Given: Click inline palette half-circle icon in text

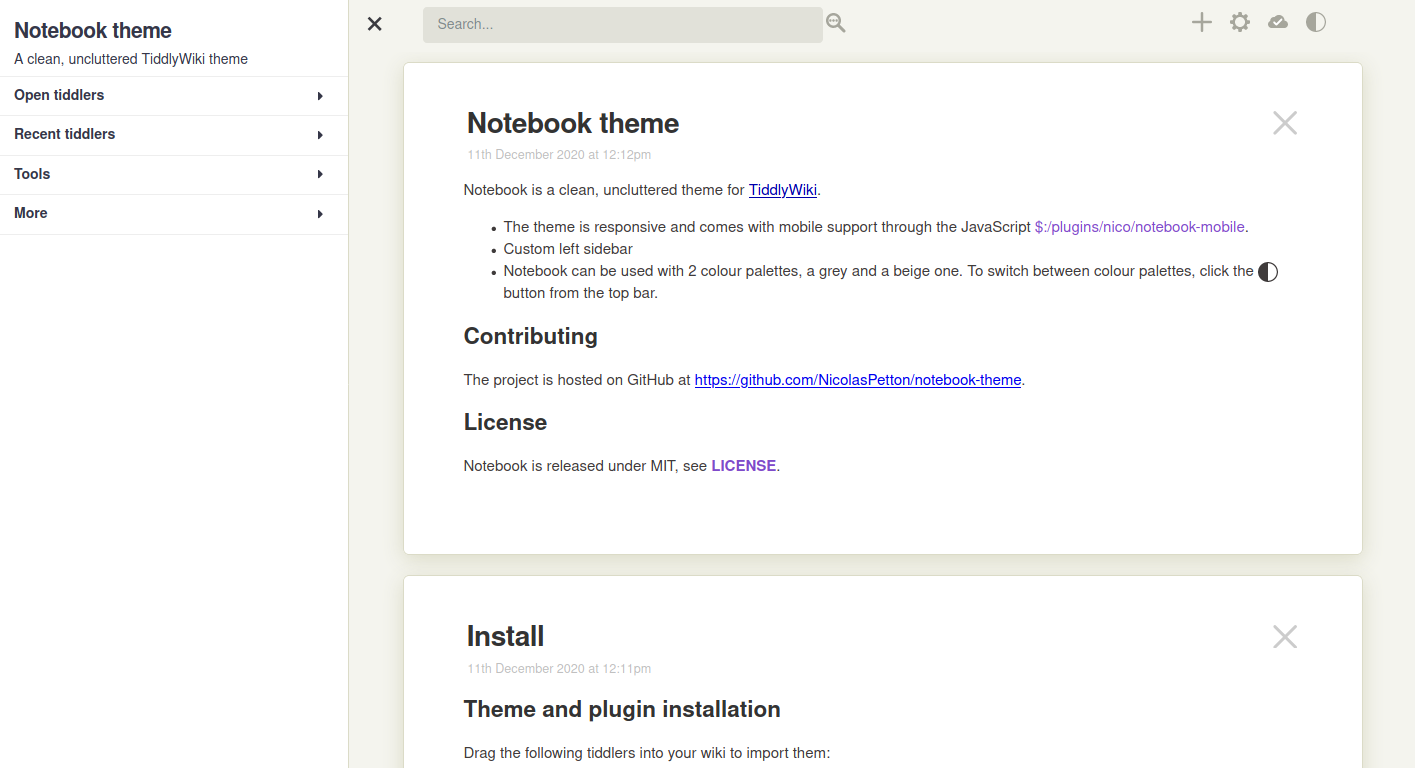Looking at the screenshot, I should coord(1268,272).
